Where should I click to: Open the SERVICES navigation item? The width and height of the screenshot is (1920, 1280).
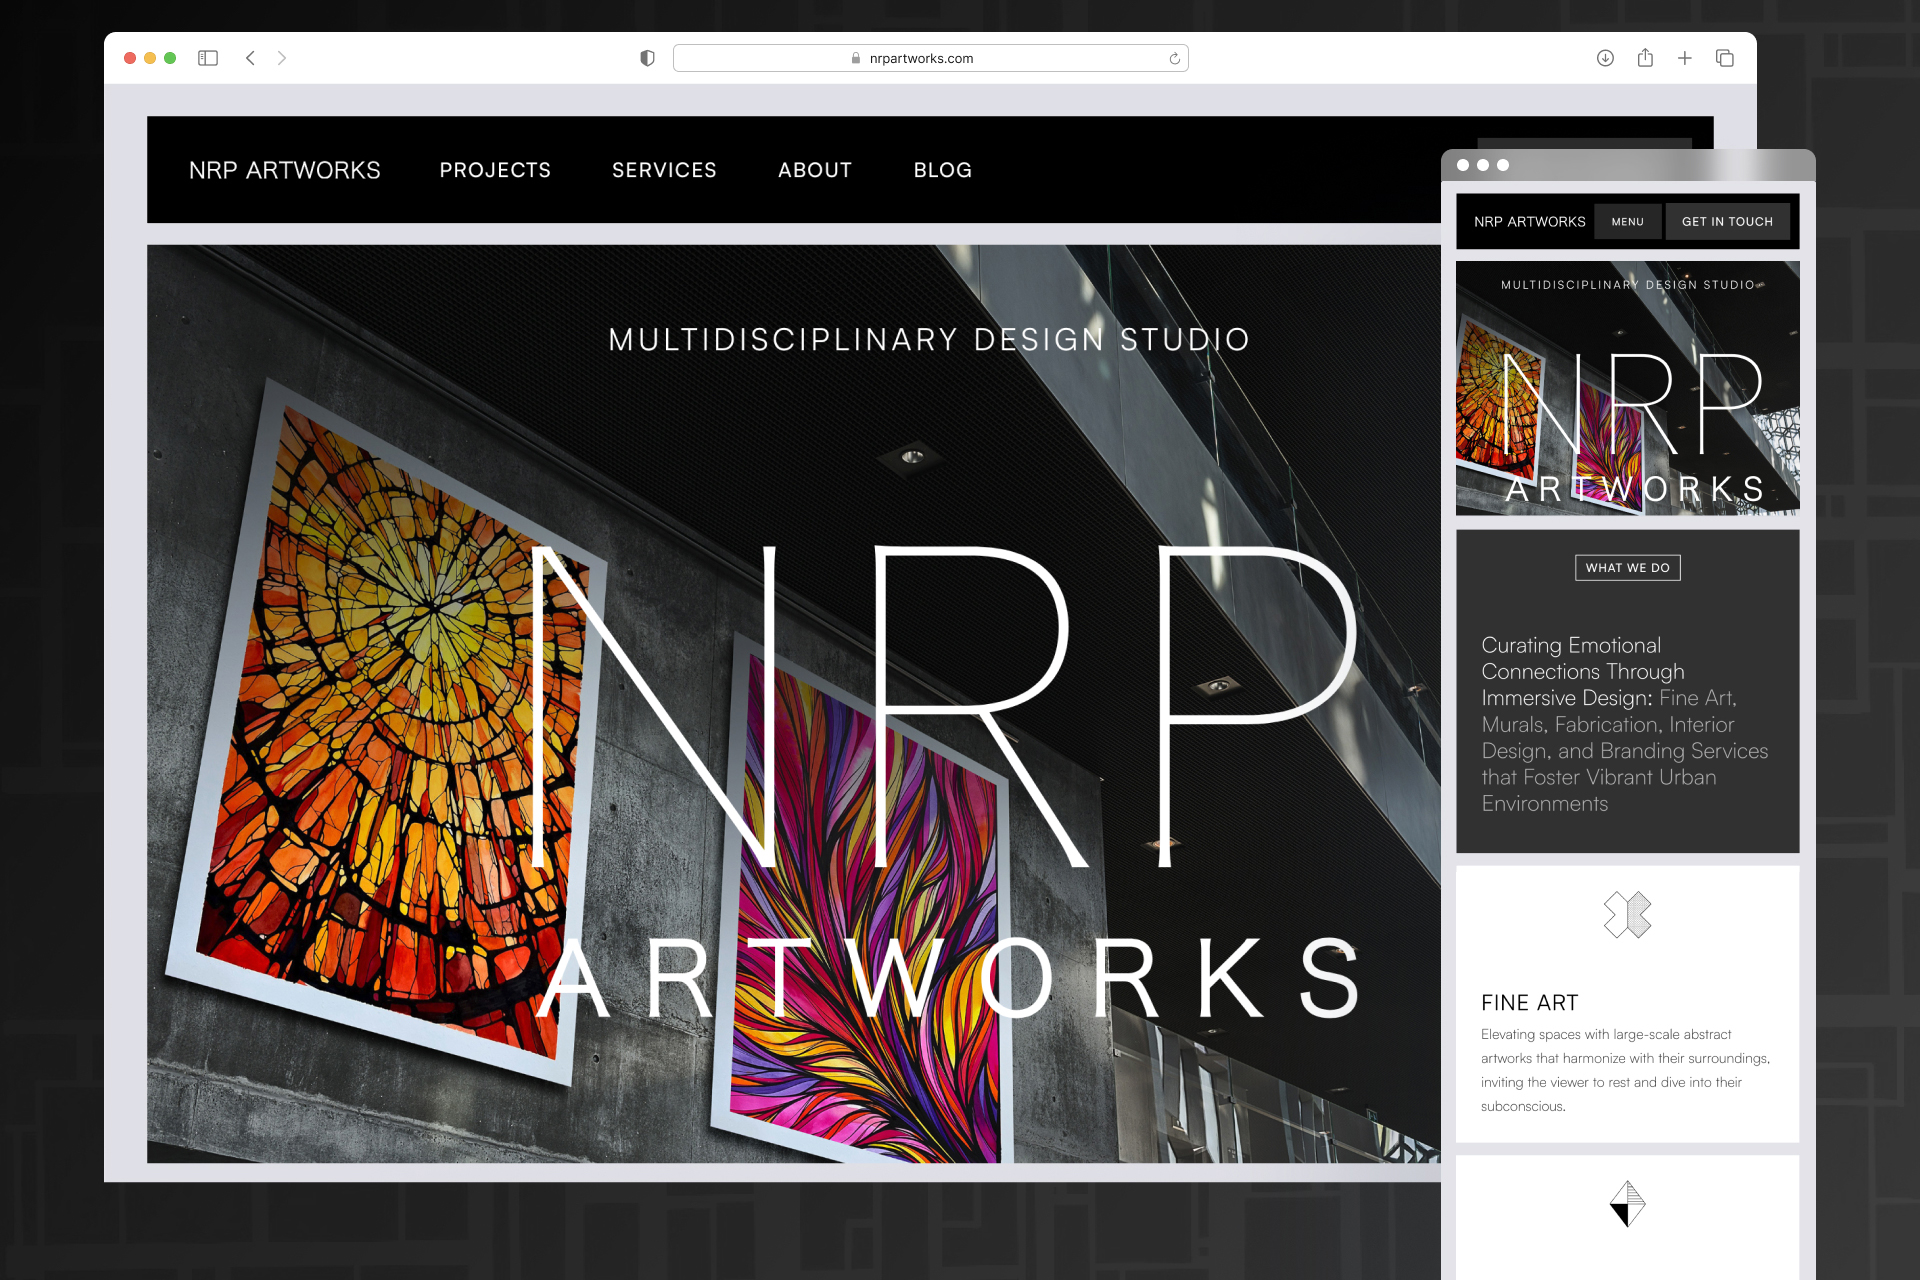coord(664,170)
